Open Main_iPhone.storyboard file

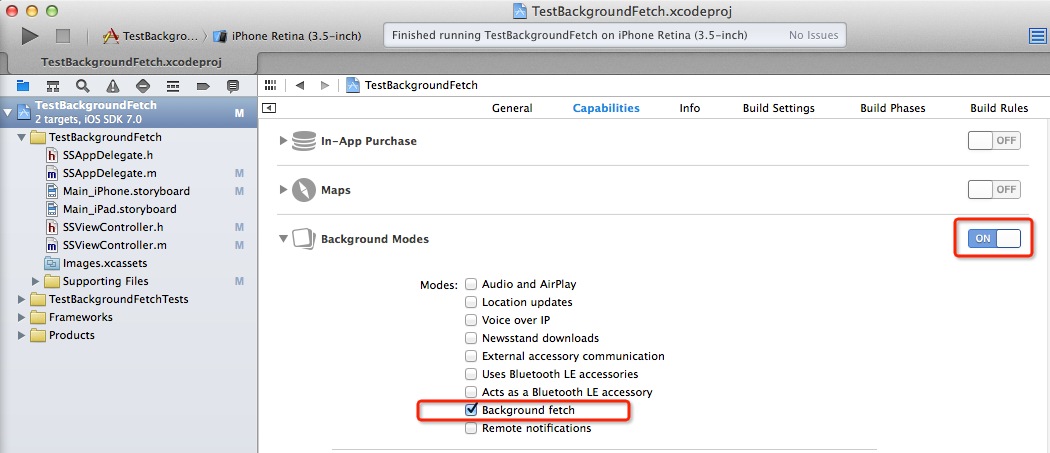[x=125, y=191]
